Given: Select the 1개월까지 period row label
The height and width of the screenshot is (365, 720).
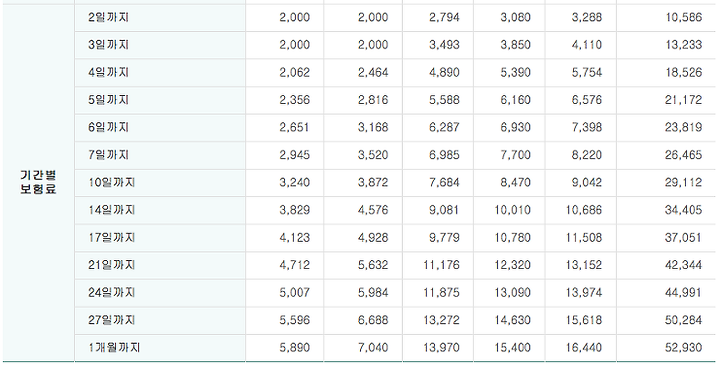Looking at the screenshot, I should pos(114,348).
